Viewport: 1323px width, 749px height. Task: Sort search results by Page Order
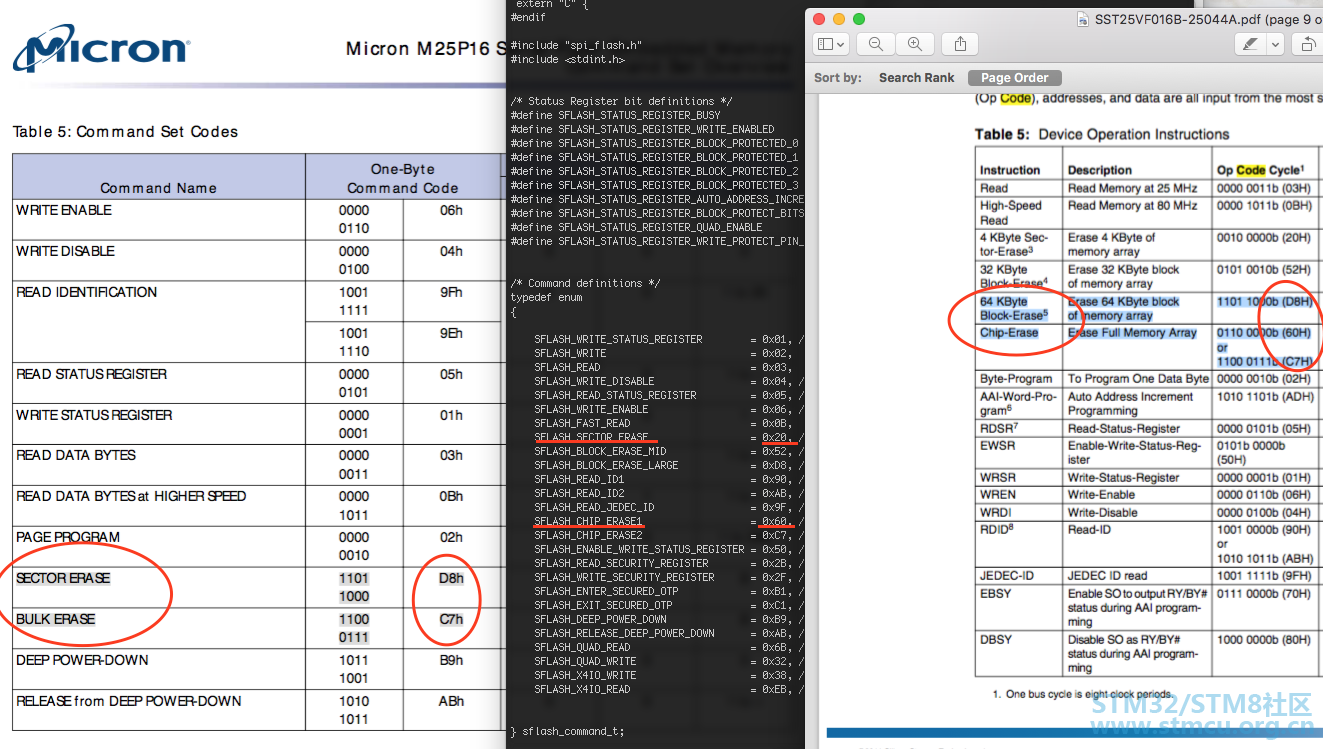(1015, 77)
